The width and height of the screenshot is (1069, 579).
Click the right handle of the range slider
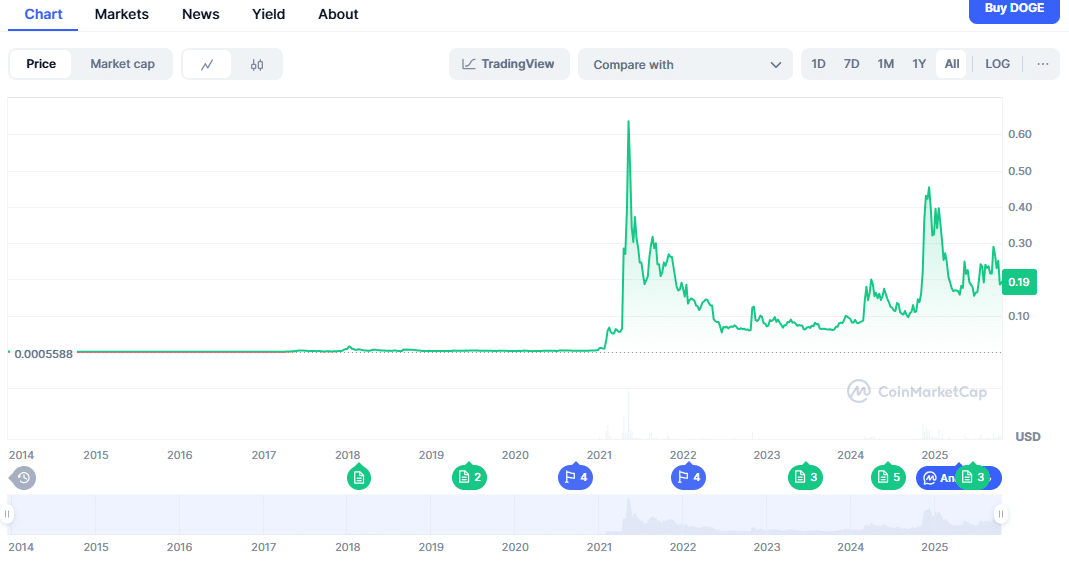point(1000,514)
